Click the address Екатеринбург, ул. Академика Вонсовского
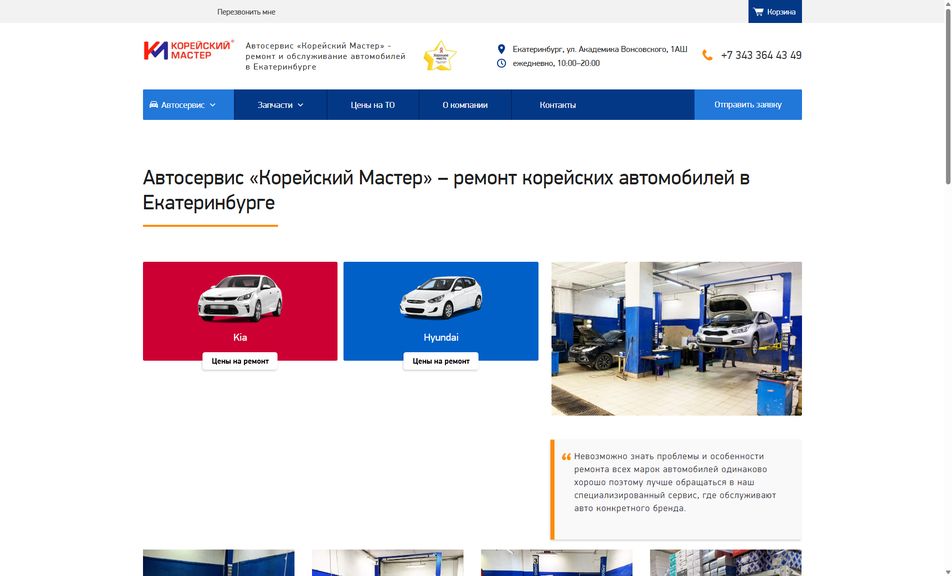The height and width of the screenshot is (576, 952). [x=600, y=49]
